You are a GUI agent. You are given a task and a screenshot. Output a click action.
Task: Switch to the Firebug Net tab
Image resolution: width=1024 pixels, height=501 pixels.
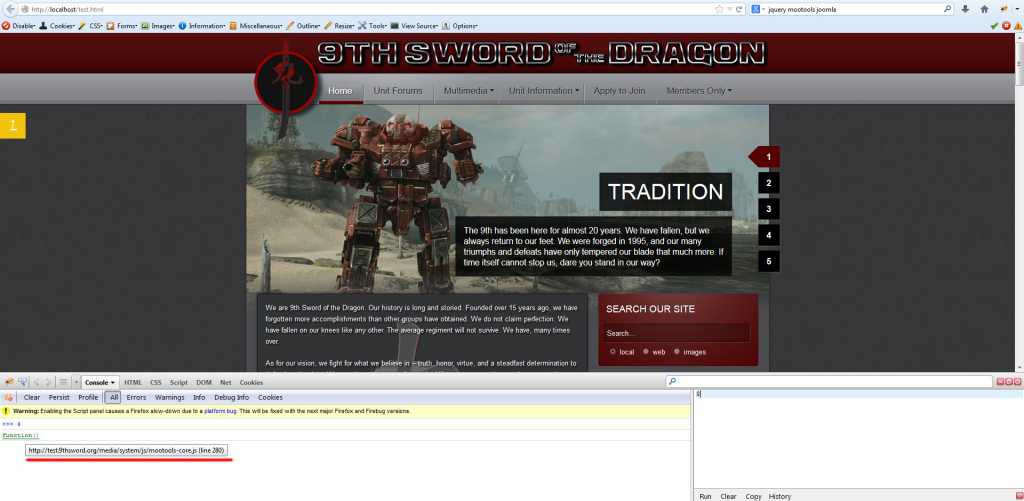[225, 382]
